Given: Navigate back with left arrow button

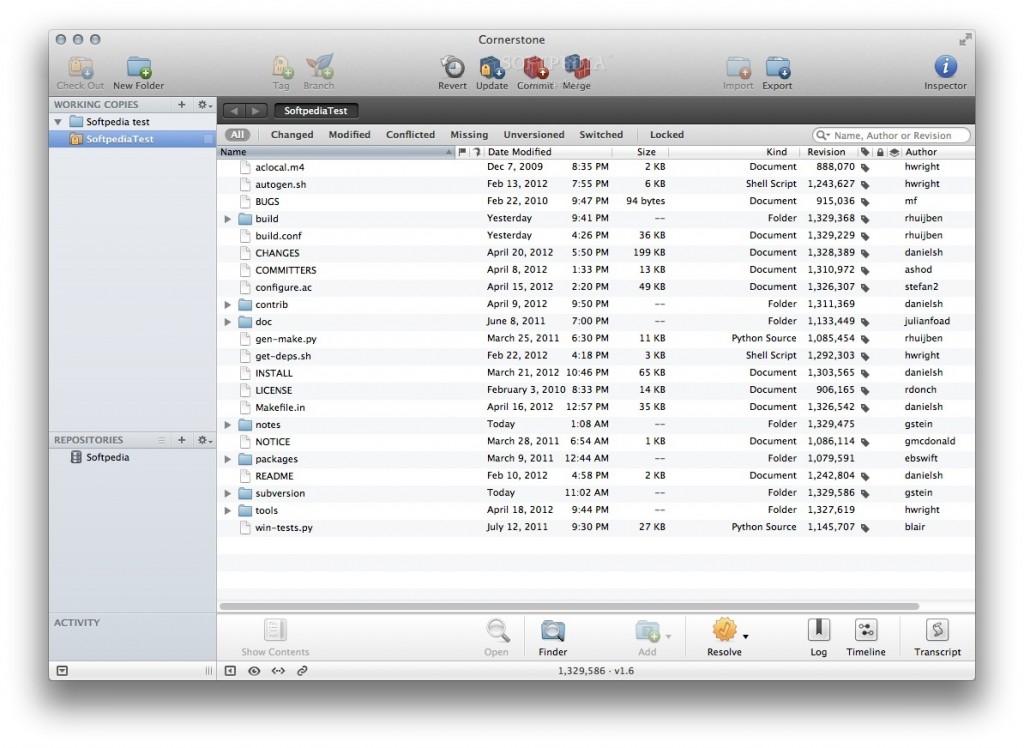Looking at the screenshot, I should click(x=234, y=111).
